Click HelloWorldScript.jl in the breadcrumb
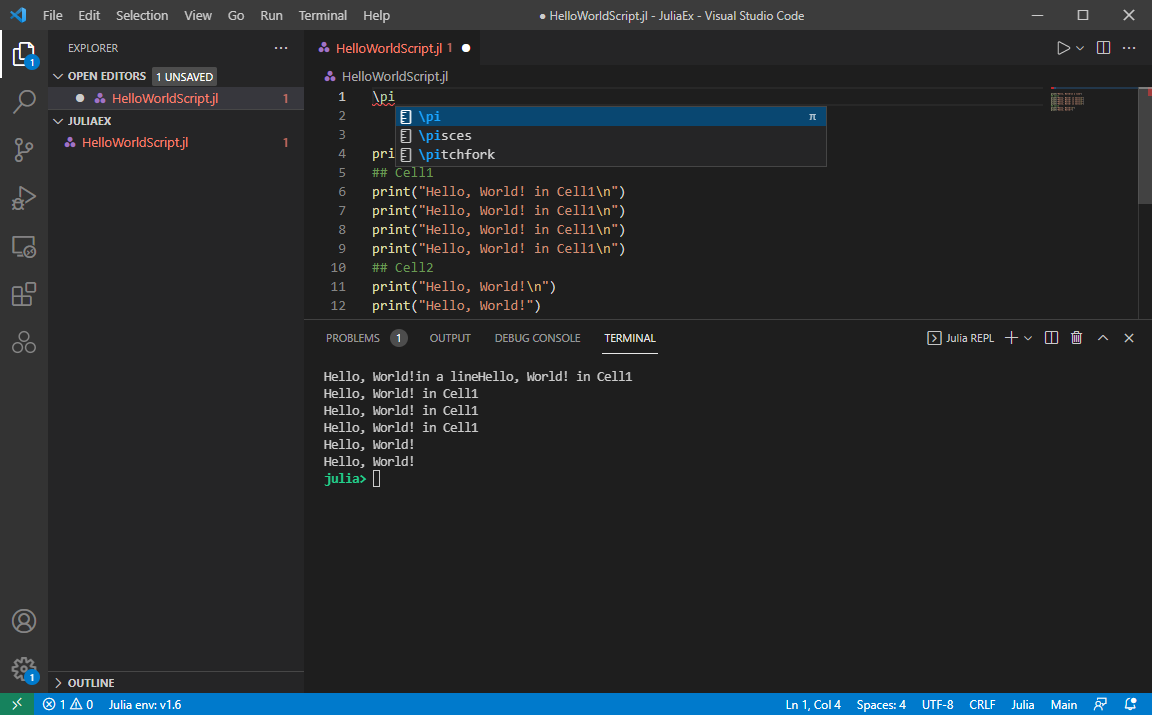 (395, 76)
